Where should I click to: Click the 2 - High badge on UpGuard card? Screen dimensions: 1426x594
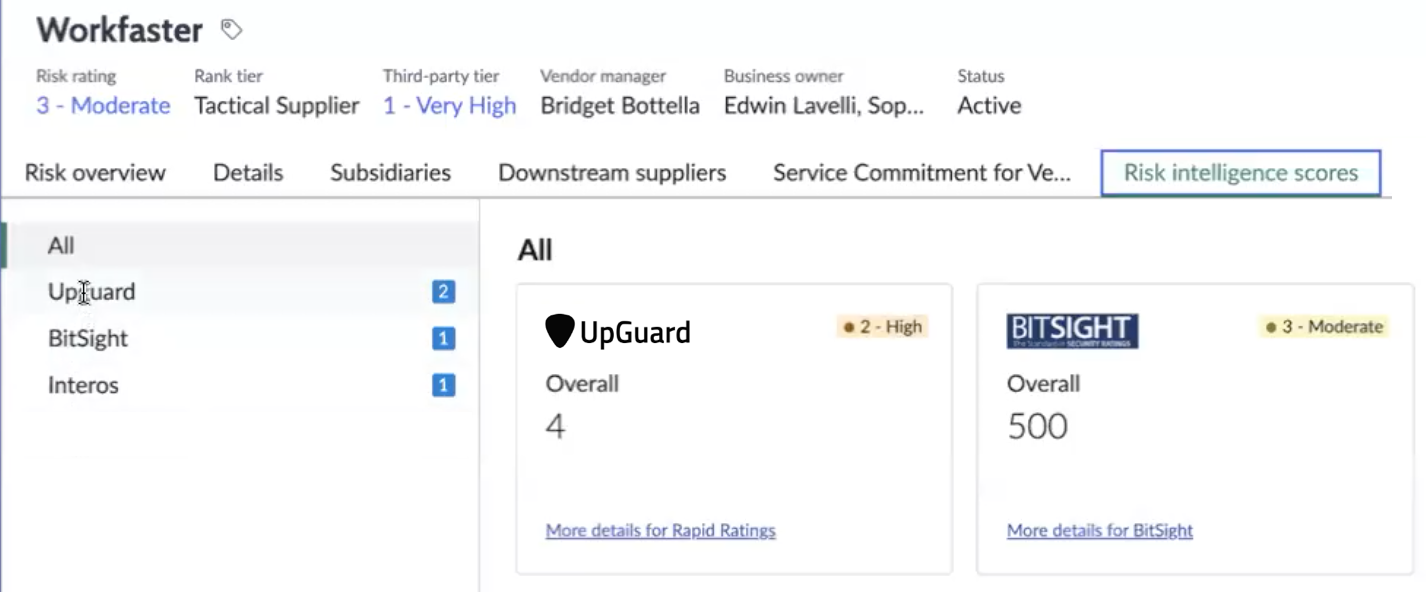(x=883, y=327)
